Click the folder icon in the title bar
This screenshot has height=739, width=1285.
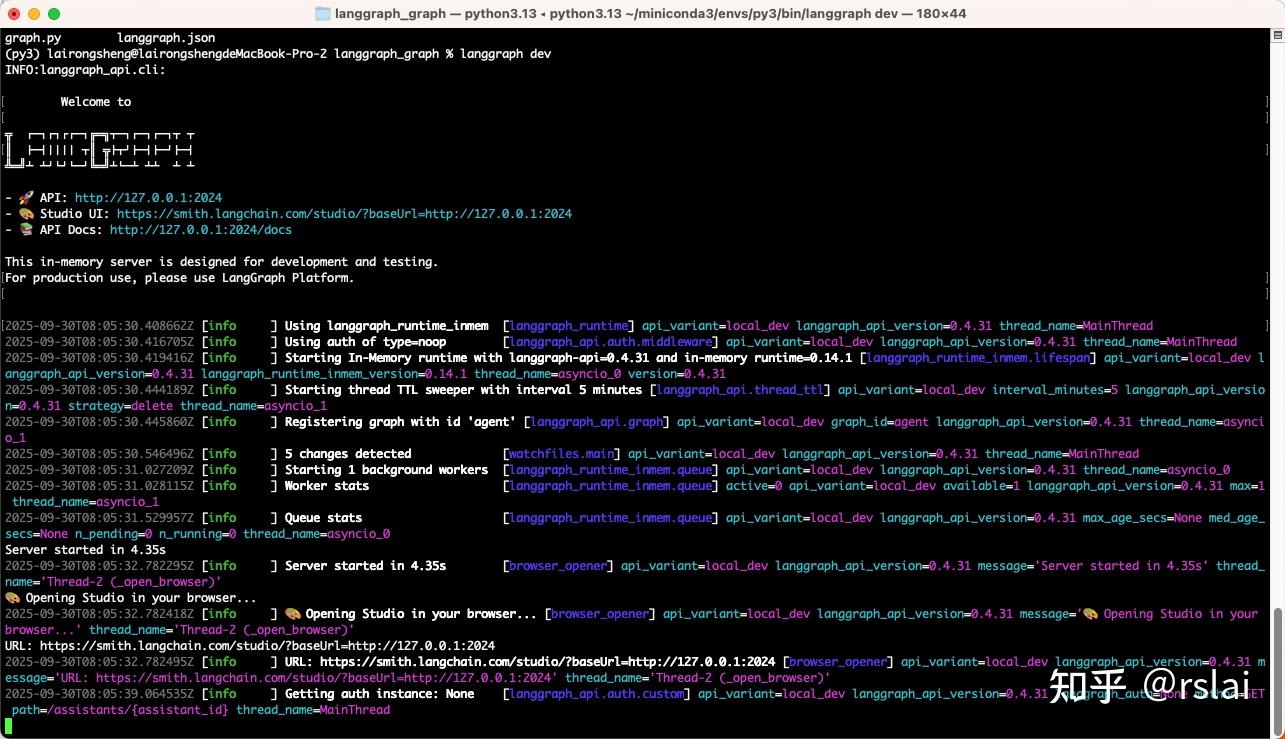click(x=323, y=14)
